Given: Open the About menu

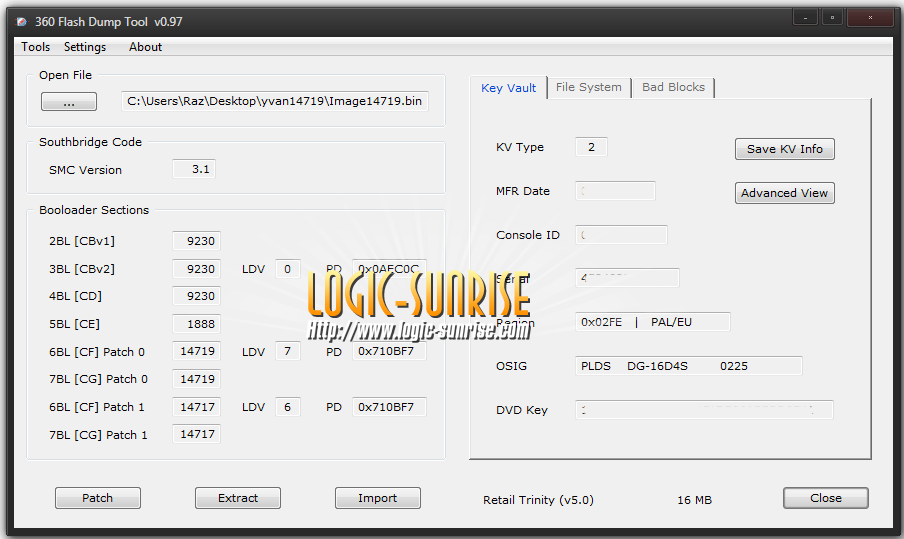Looking at the screenshot, I should 145,47.
